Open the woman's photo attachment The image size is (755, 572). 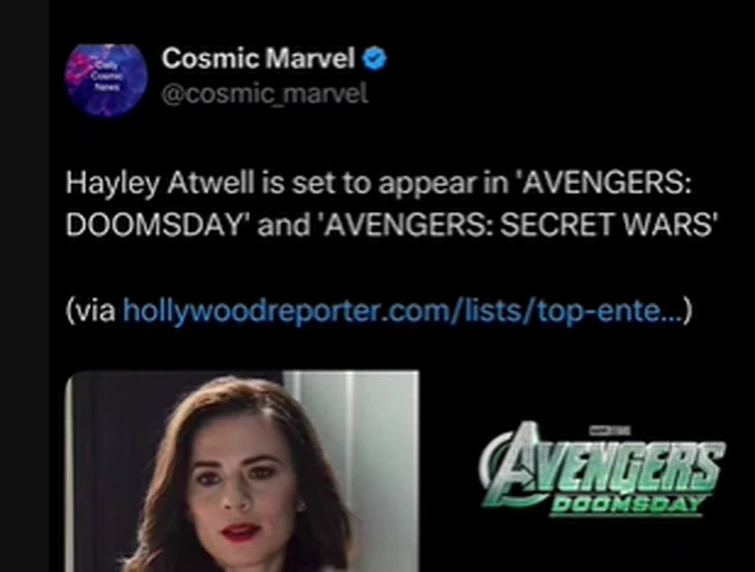click(242, 471)
